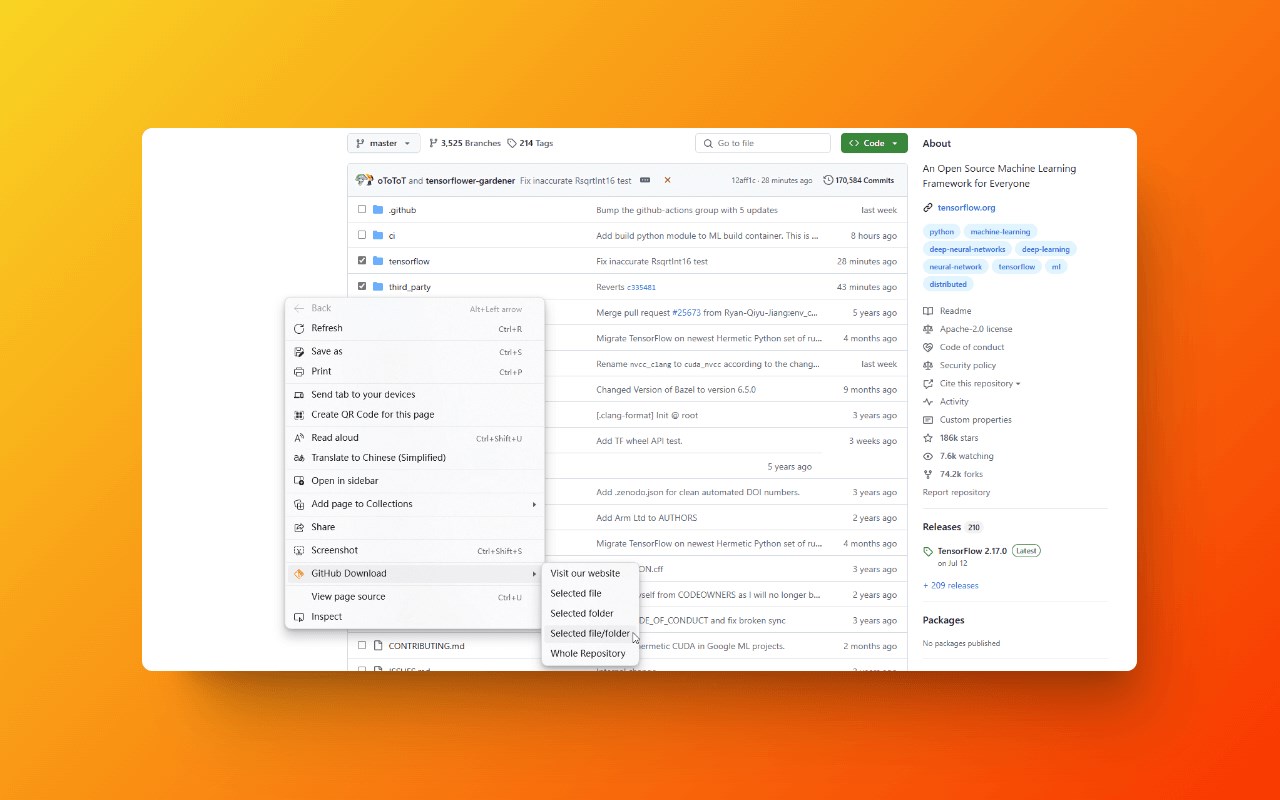
Task: Open the #25673 pull request link
Action: [686, 313]
